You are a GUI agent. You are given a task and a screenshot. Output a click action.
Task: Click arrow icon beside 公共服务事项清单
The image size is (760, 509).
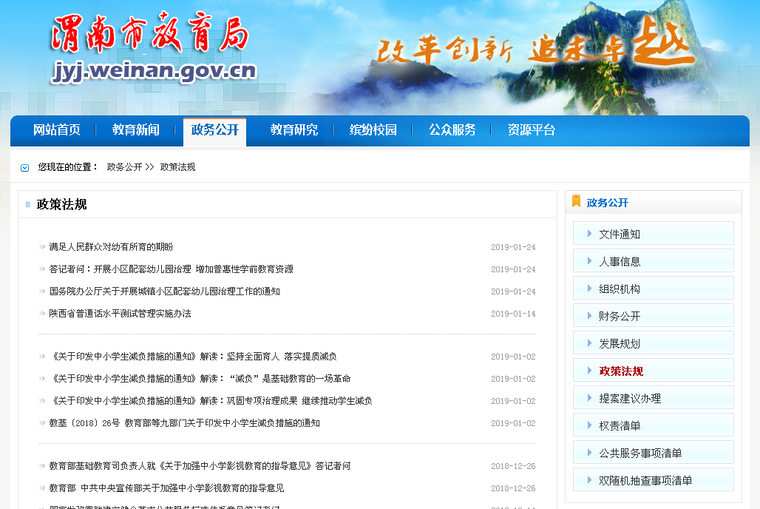pos(589,453)
